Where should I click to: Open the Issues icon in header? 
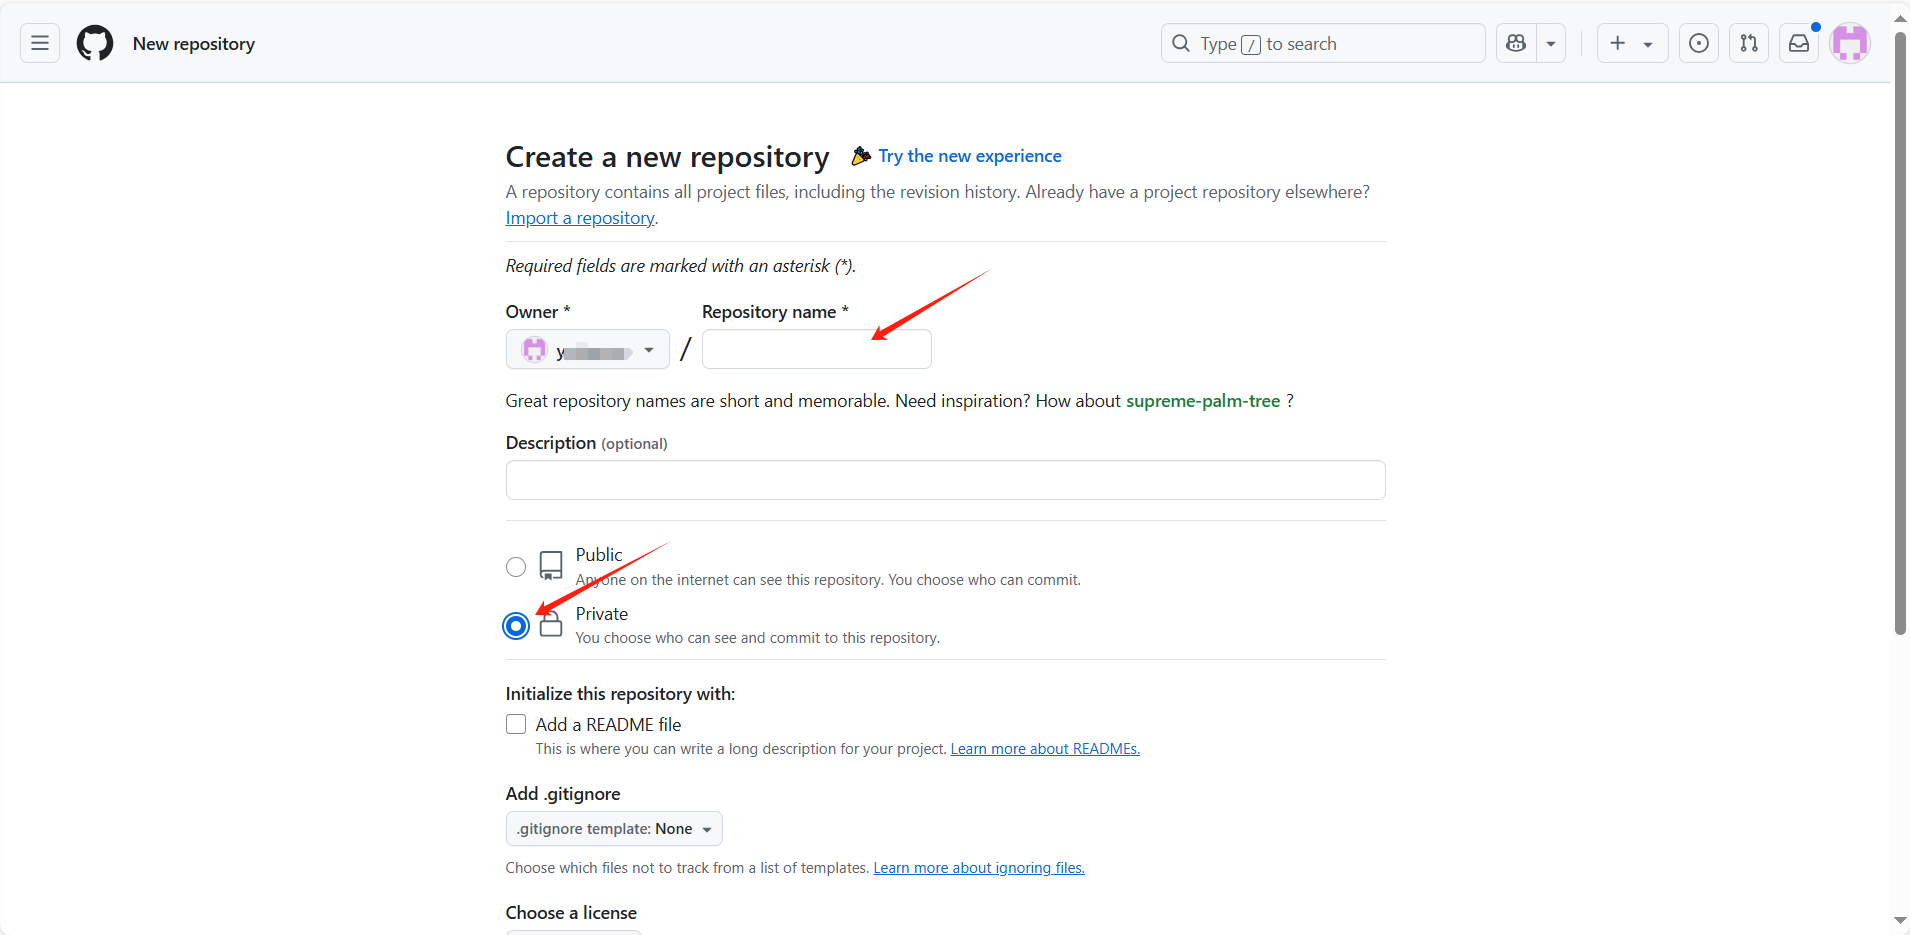click(1698, 43)
